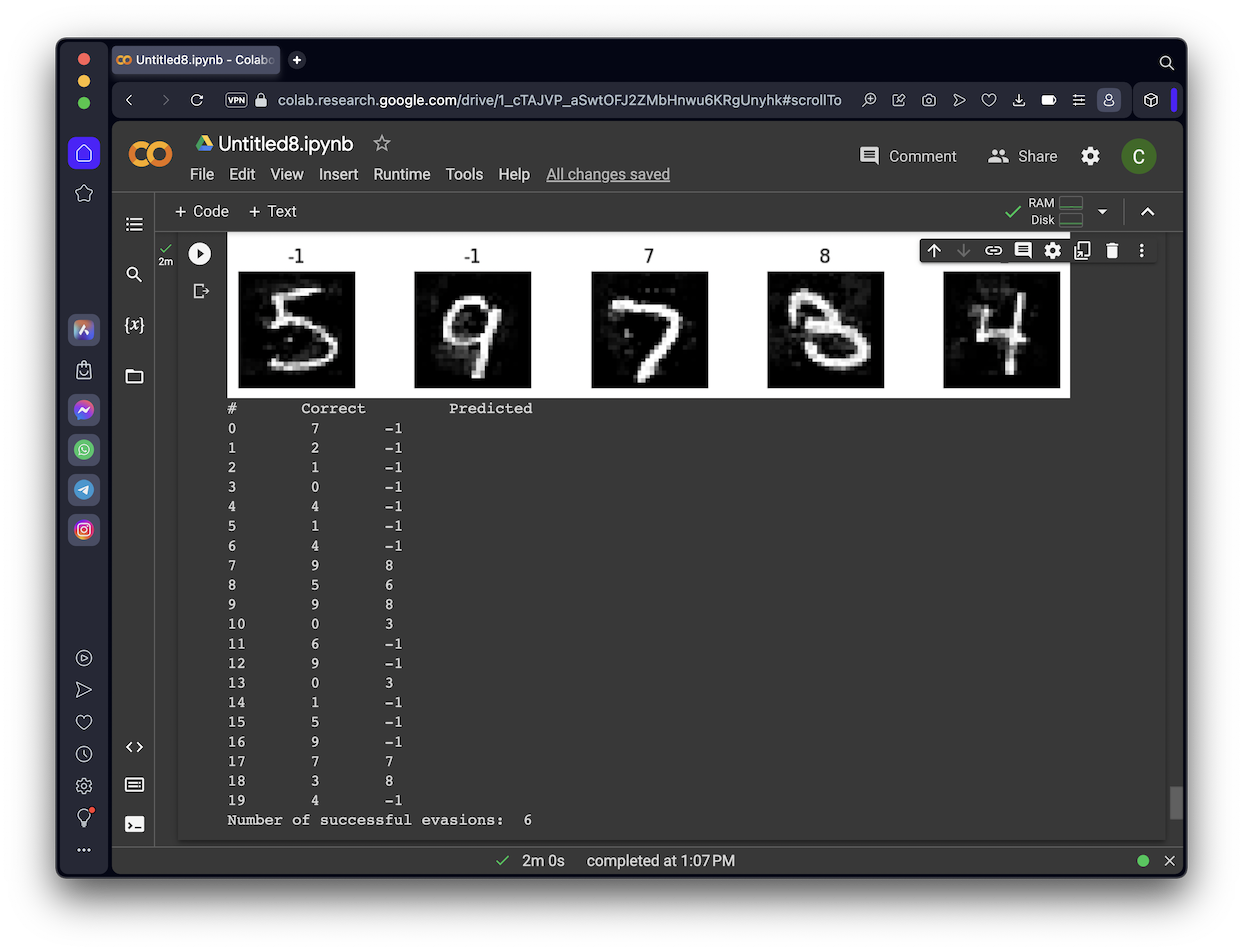Viewport: 1243px width, 952px height.
Task: Copy link to cell icon
Action: [x=993, y=251]
